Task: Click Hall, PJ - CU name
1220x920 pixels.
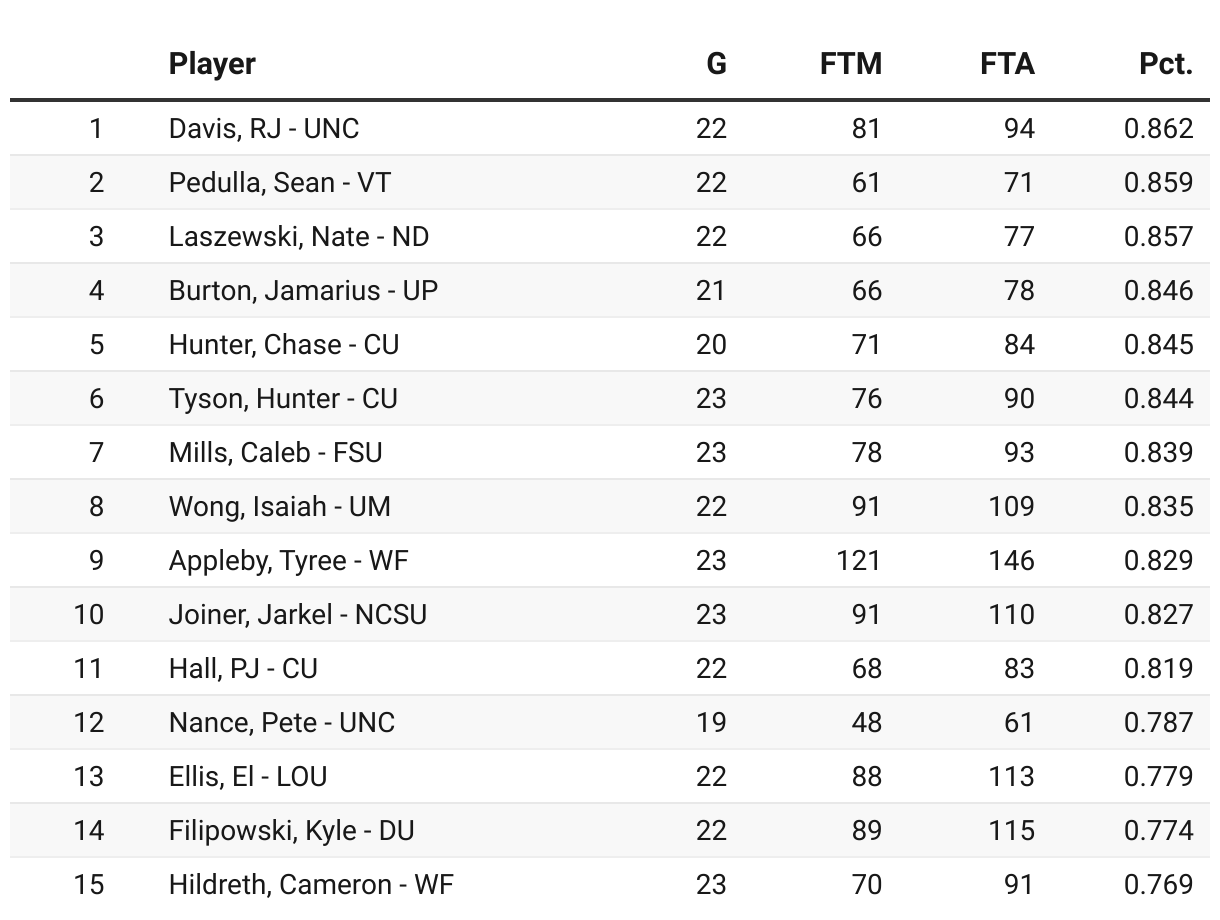Action: (243, 668)
